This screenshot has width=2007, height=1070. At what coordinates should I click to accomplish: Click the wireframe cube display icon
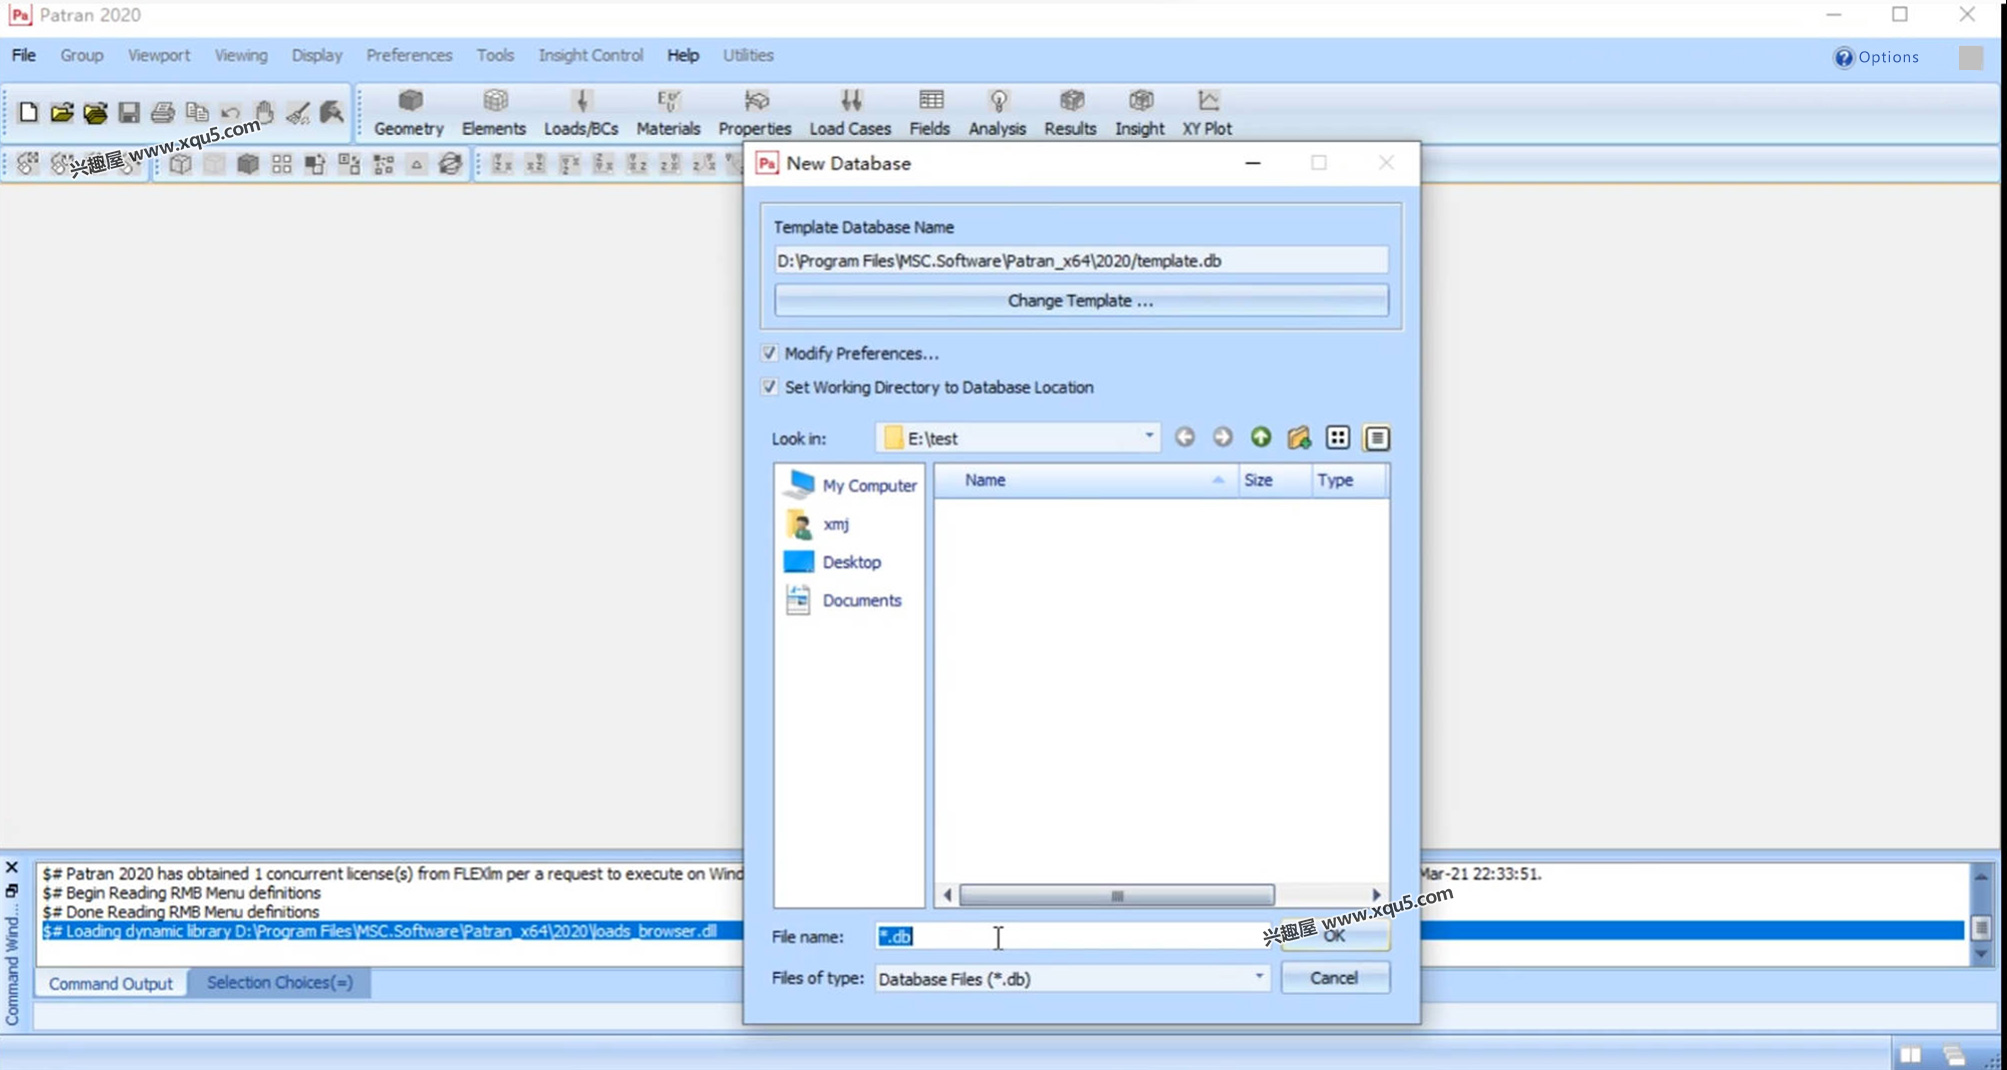pos(180,164)
